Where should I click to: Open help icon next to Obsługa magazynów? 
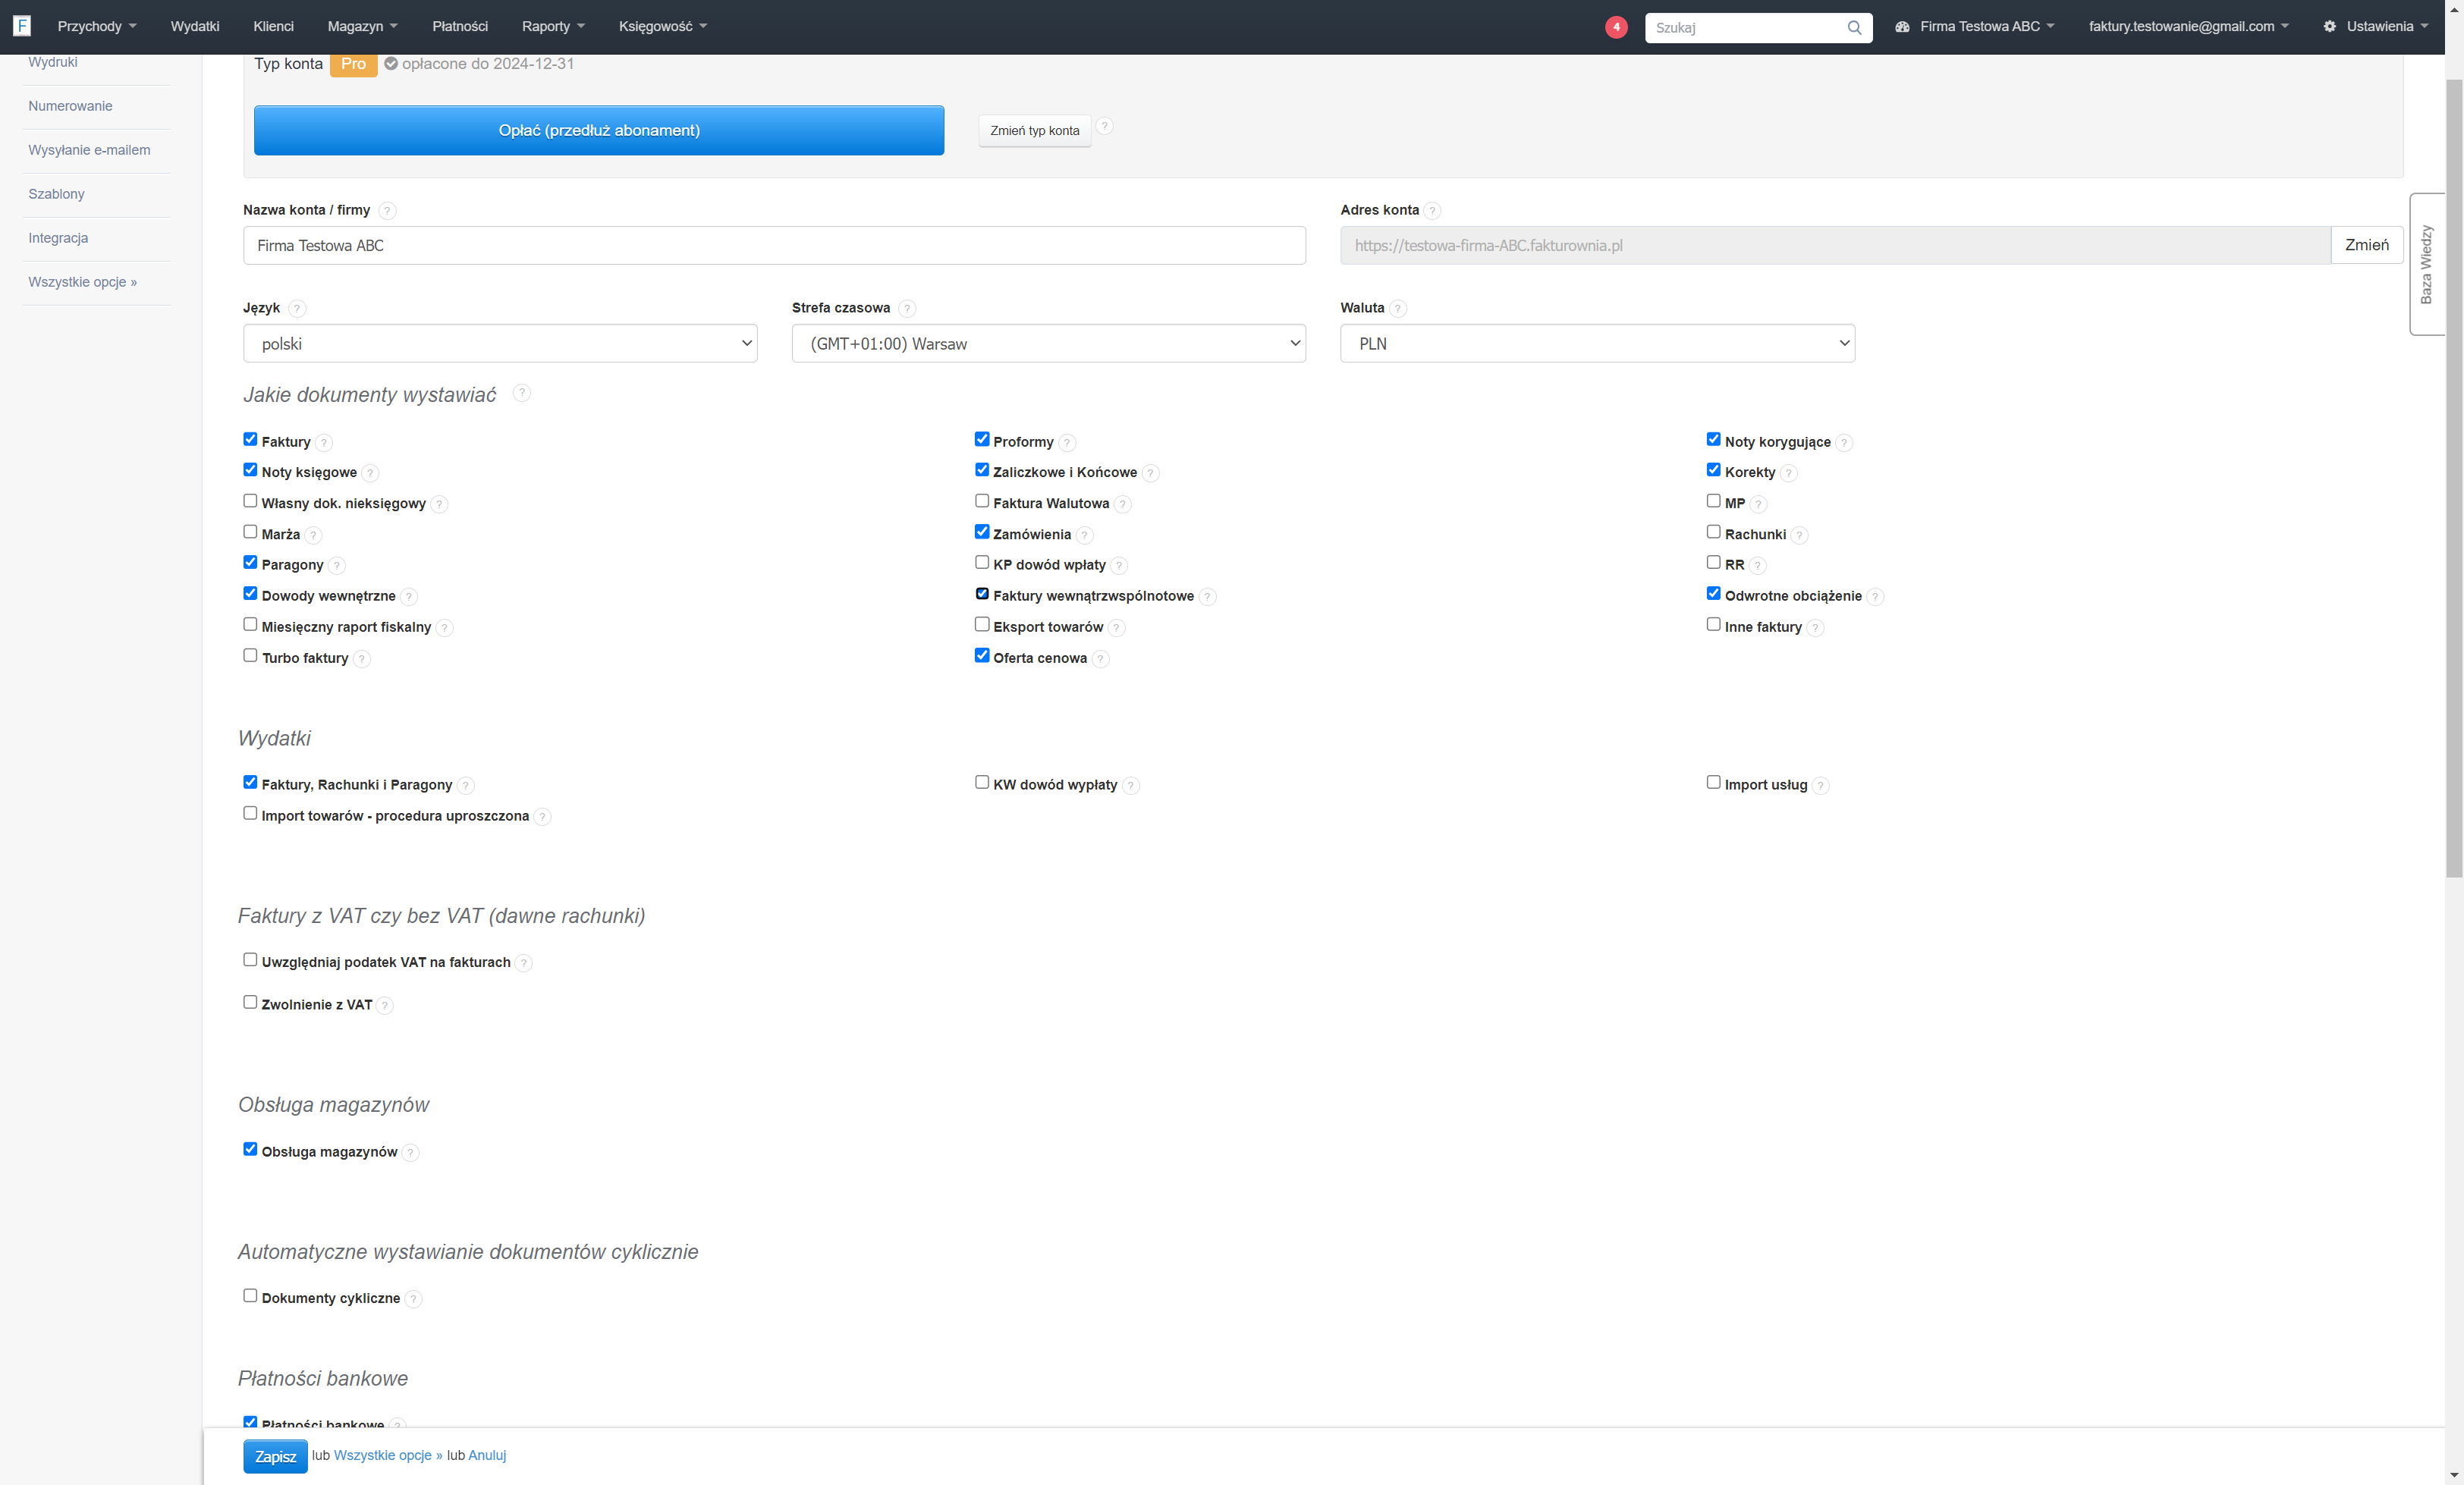coord(410,1152)
